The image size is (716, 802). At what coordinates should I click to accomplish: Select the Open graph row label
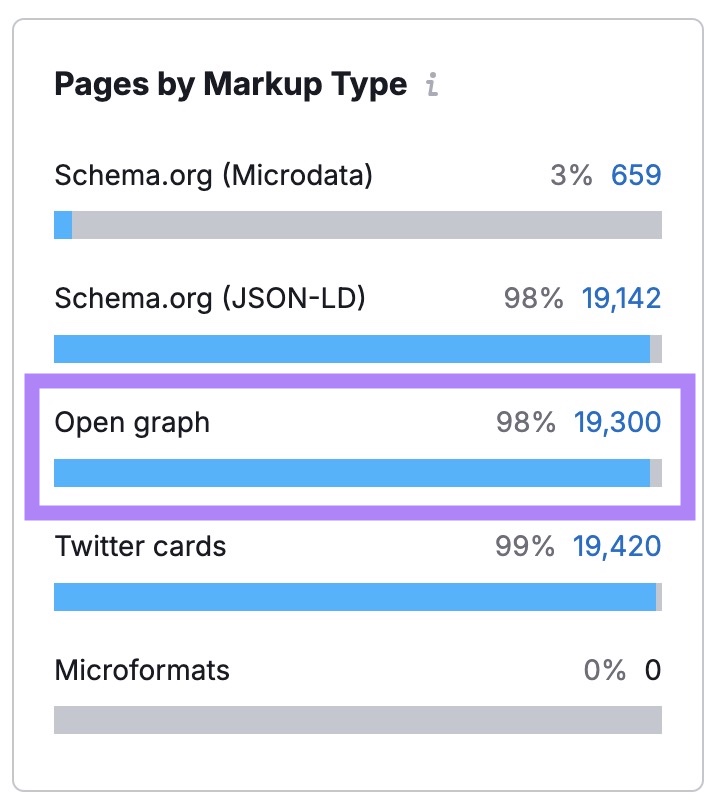(132, 422)
